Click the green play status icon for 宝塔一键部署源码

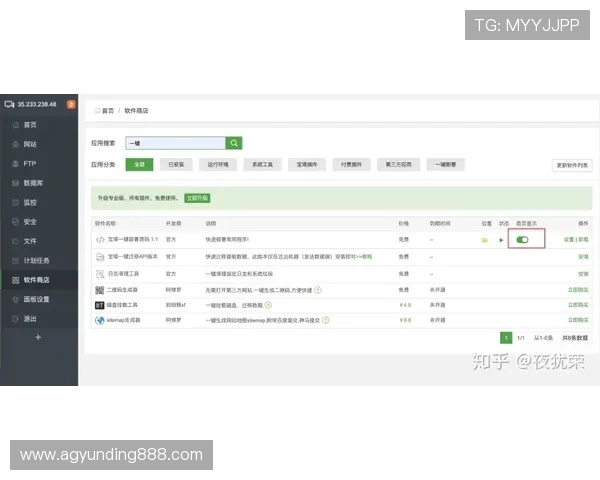pos(501,240)
